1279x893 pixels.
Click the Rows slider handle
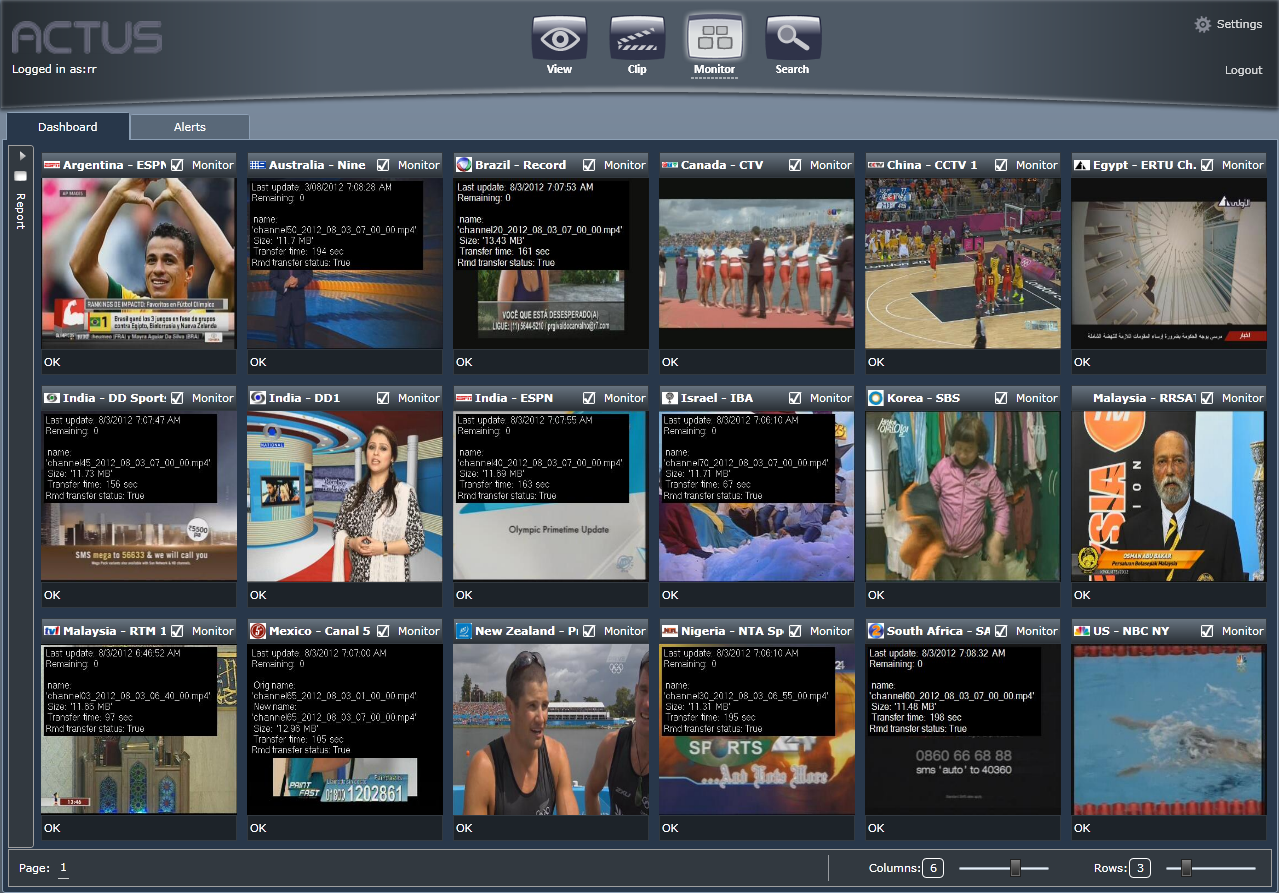point(1186,868)
